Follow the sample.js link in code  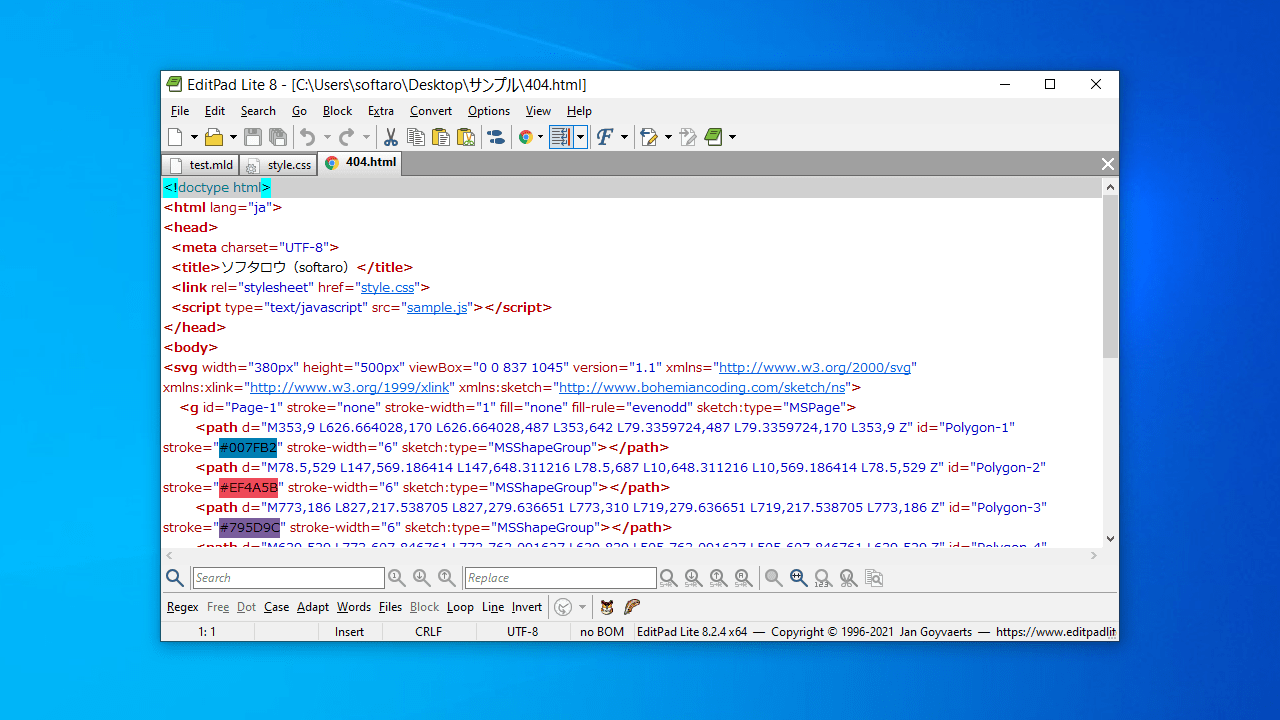(x=437, y=307)
